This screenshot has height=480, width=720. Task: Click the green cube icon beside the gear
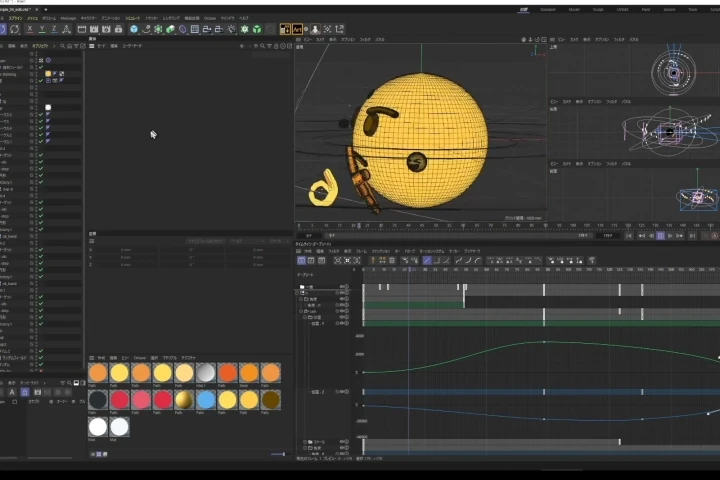click(x=257, y=29)
